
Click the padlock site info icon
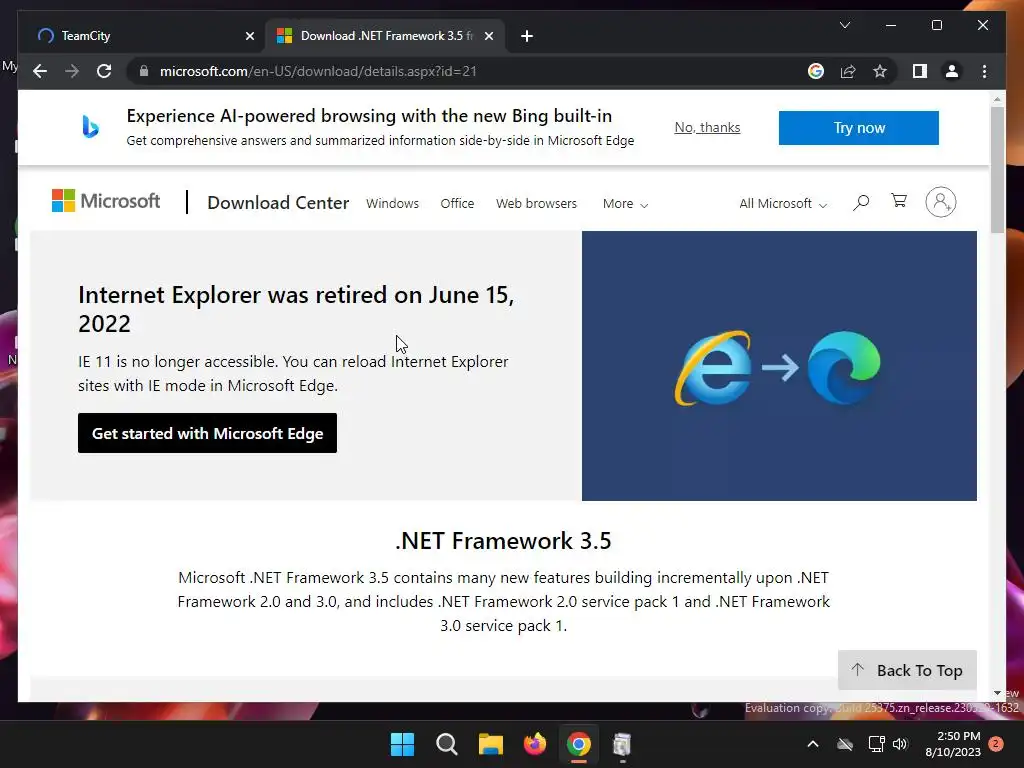tap(144, 71)
